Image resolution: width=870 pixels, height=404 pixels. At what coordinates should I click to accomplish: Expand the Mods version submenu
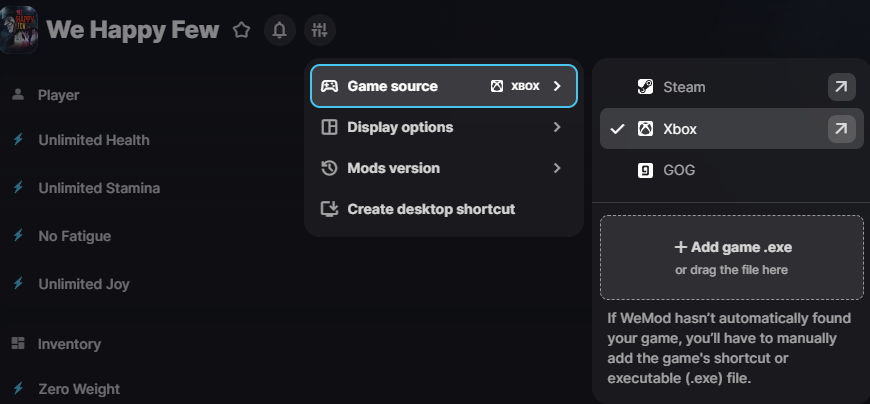pos(443,168)
